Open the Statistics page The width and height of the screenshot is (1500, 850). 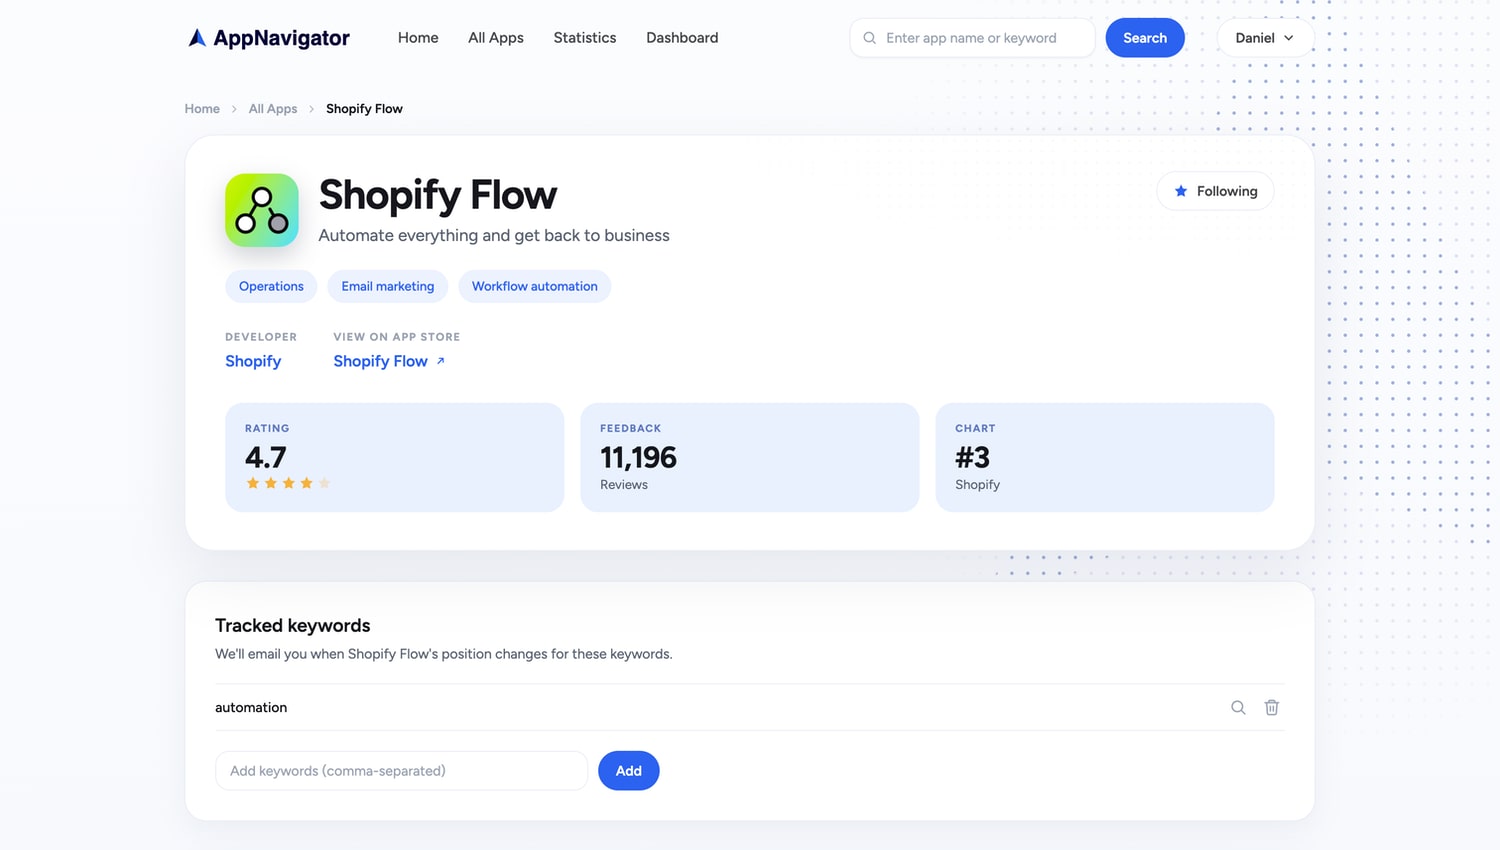pyautogui.click(x=585, y=38)
